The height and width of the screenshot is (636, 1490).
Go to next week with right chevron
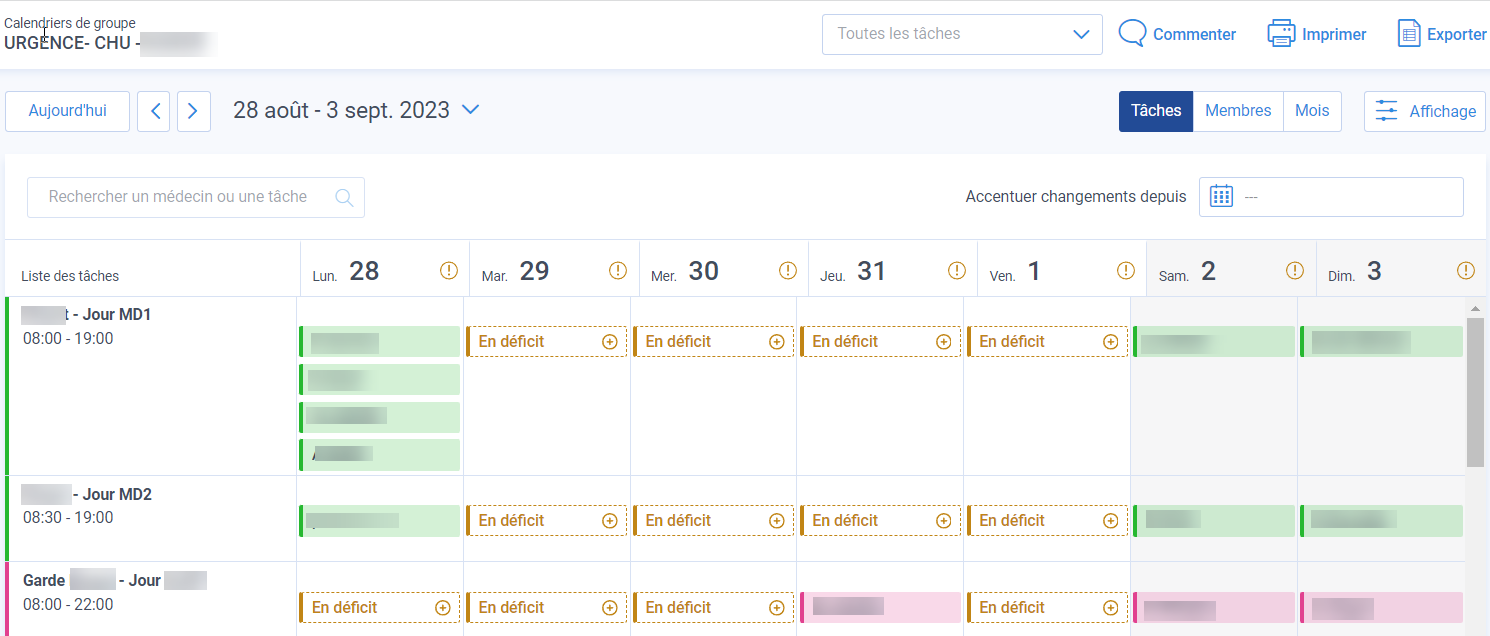click(x=194, y=111)
